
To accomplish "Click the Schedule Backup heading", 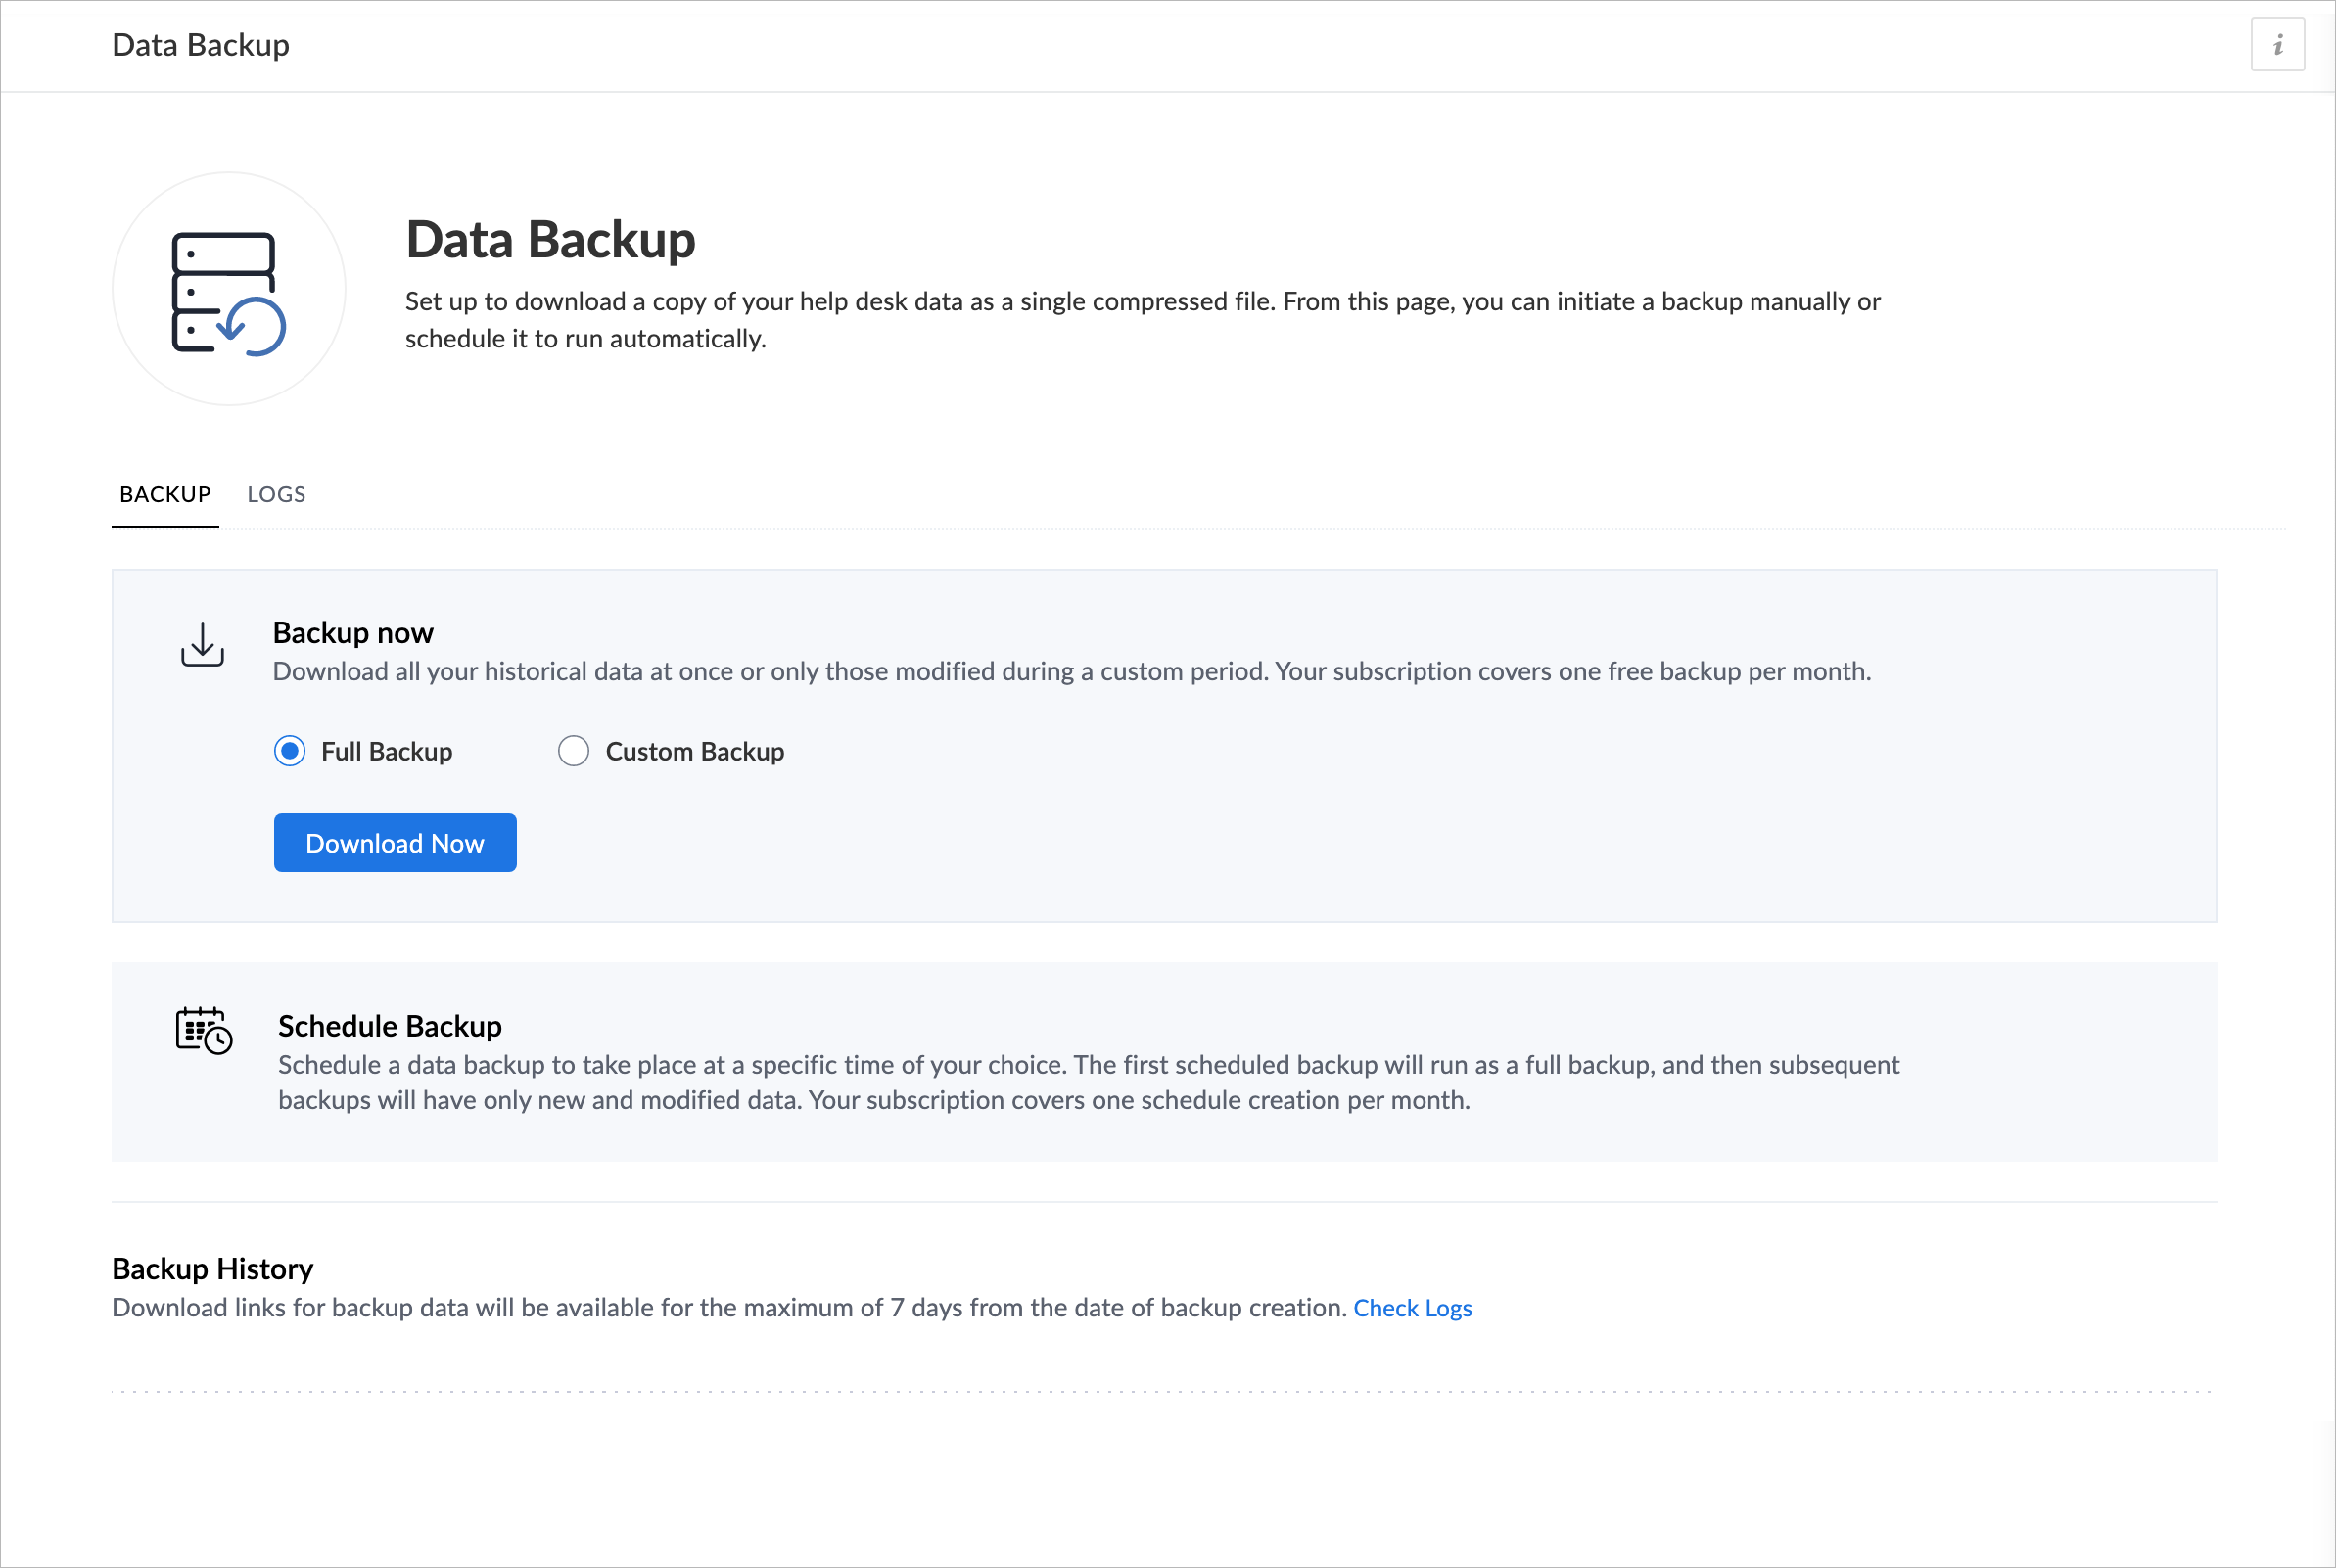I will tap(390, 1026).
